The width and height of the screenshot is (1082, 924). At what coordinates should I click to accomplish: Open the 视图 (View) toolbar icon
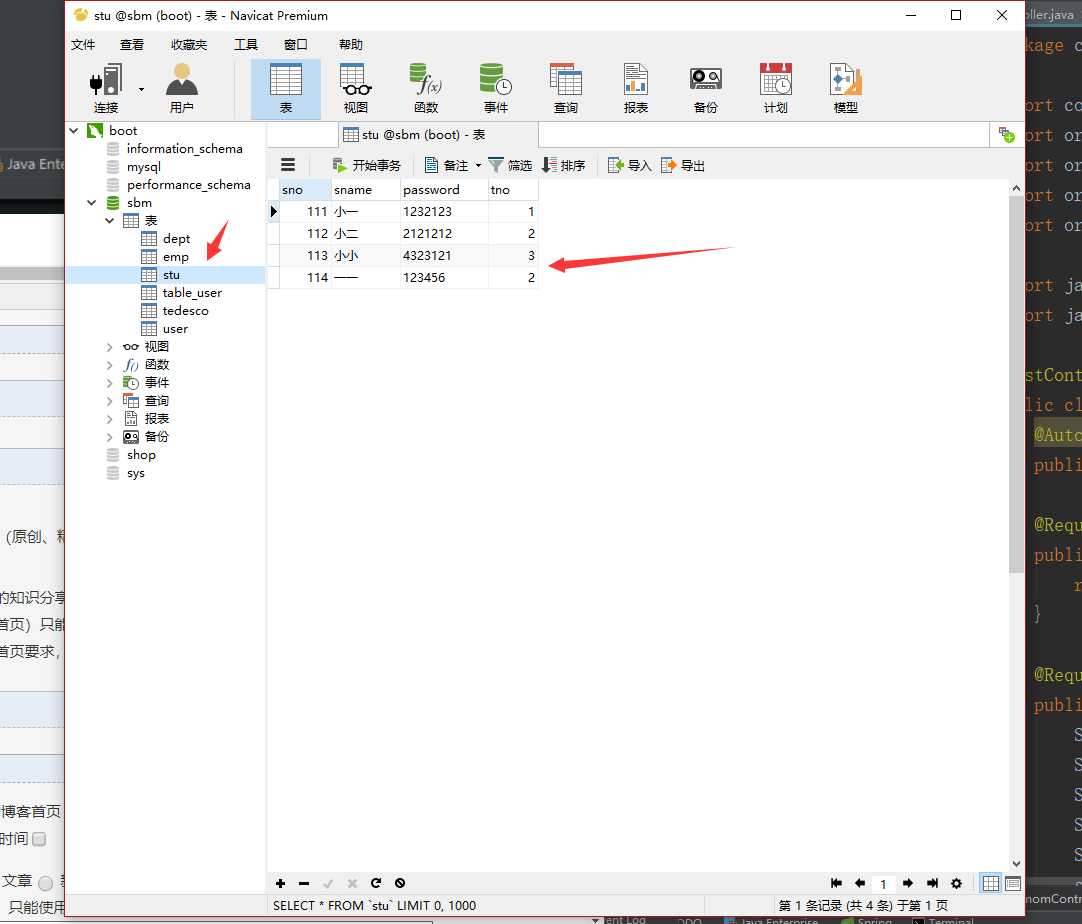(x=356, y=88)
